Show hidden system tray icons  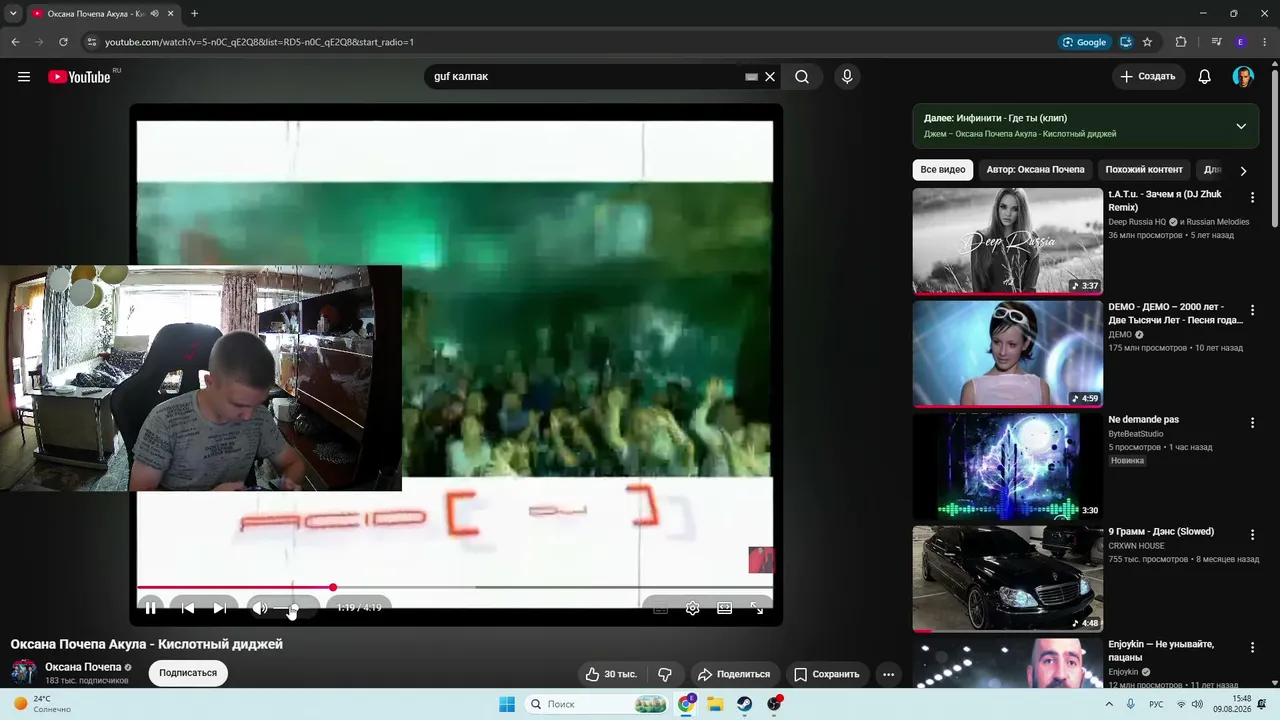(x=1109, y=704)
